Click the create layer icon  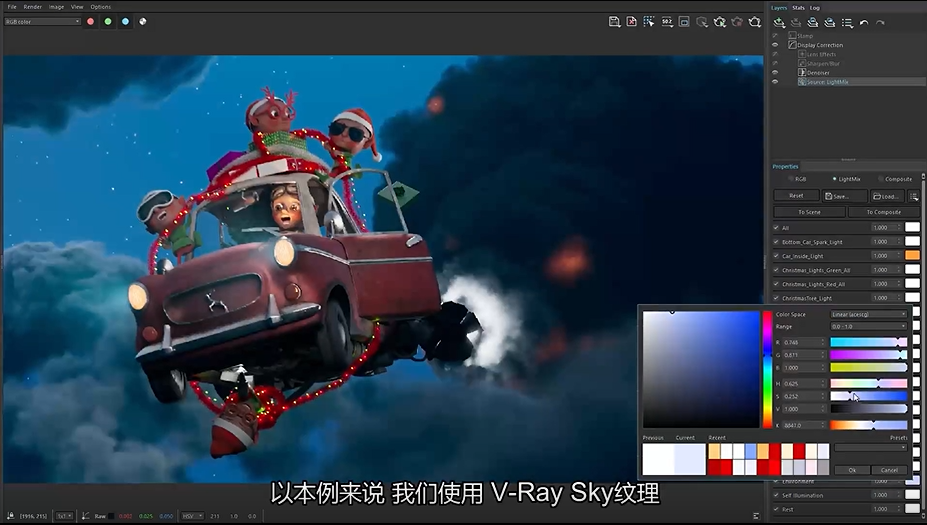coord(779,22)
